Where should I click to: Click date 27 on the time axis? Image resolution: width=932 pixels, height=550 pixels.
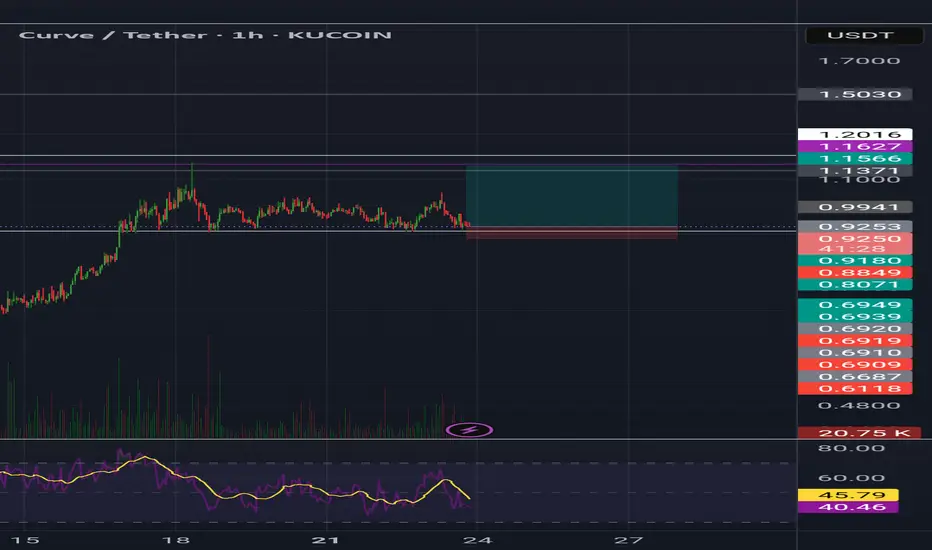pyautogui.click(x=628, y=540)
